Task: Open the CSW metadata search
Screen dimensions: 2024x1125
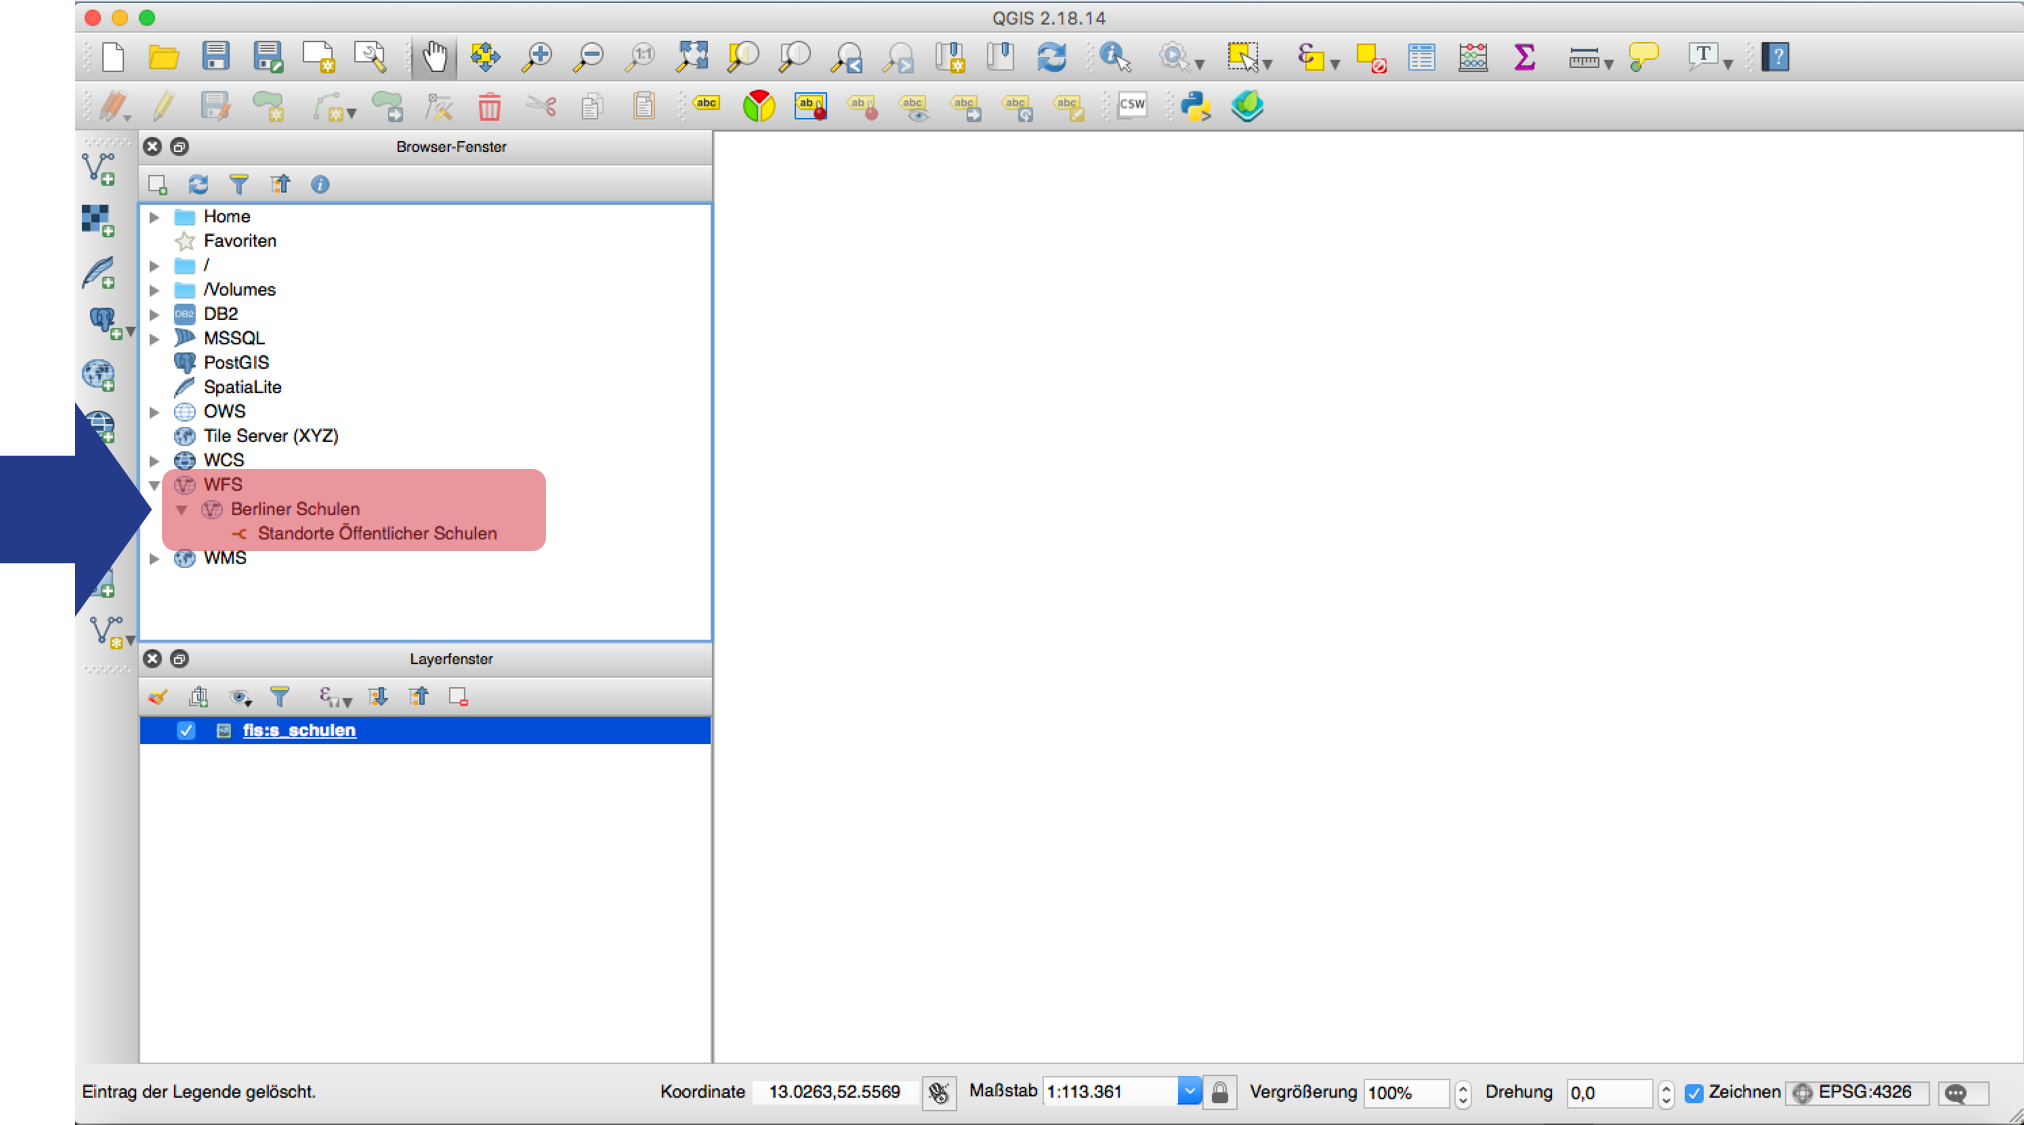Action: click(x=1132, y=105)
